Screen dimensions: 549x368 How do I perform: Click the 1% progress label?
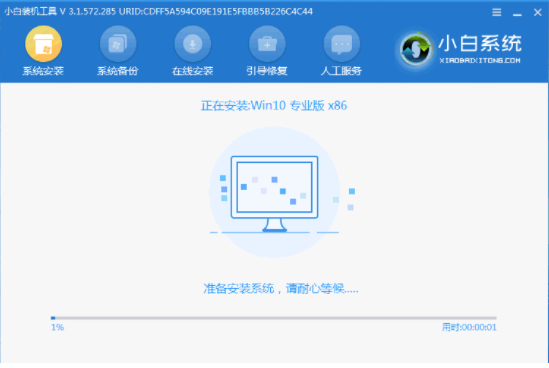pos(57,327)
